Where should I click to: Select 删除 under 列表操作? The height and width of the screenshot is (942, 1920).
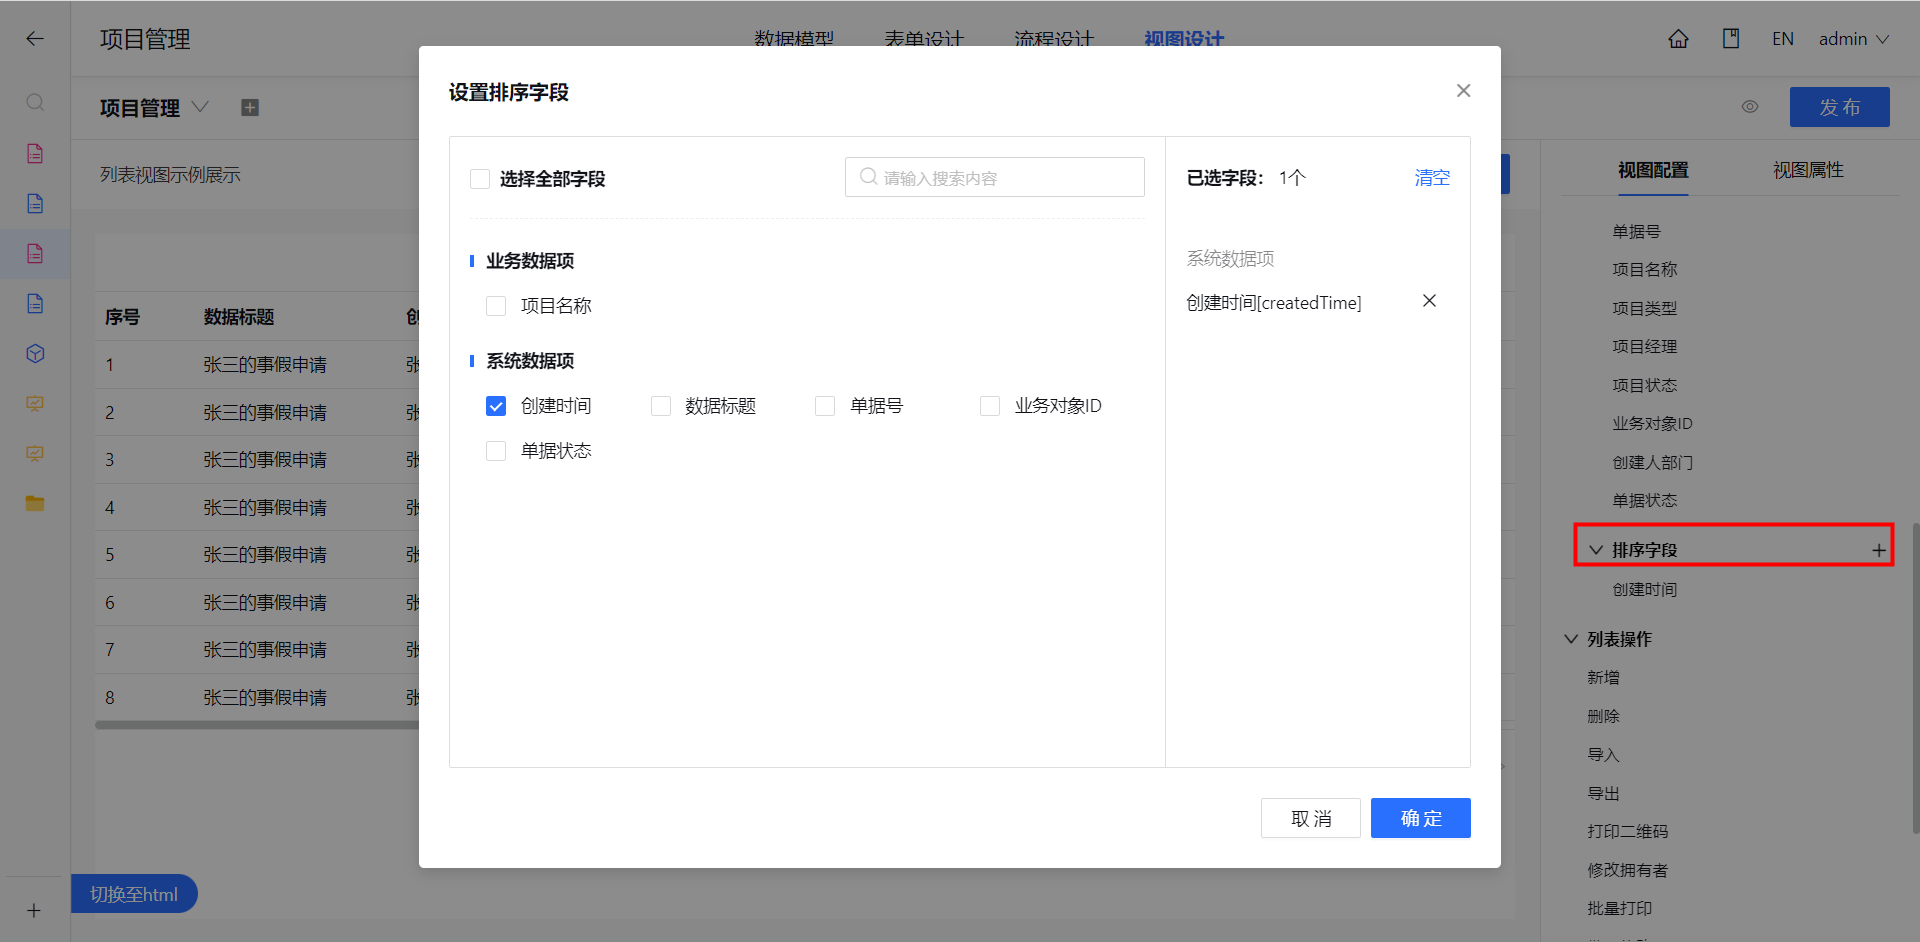click(1603, 716)
